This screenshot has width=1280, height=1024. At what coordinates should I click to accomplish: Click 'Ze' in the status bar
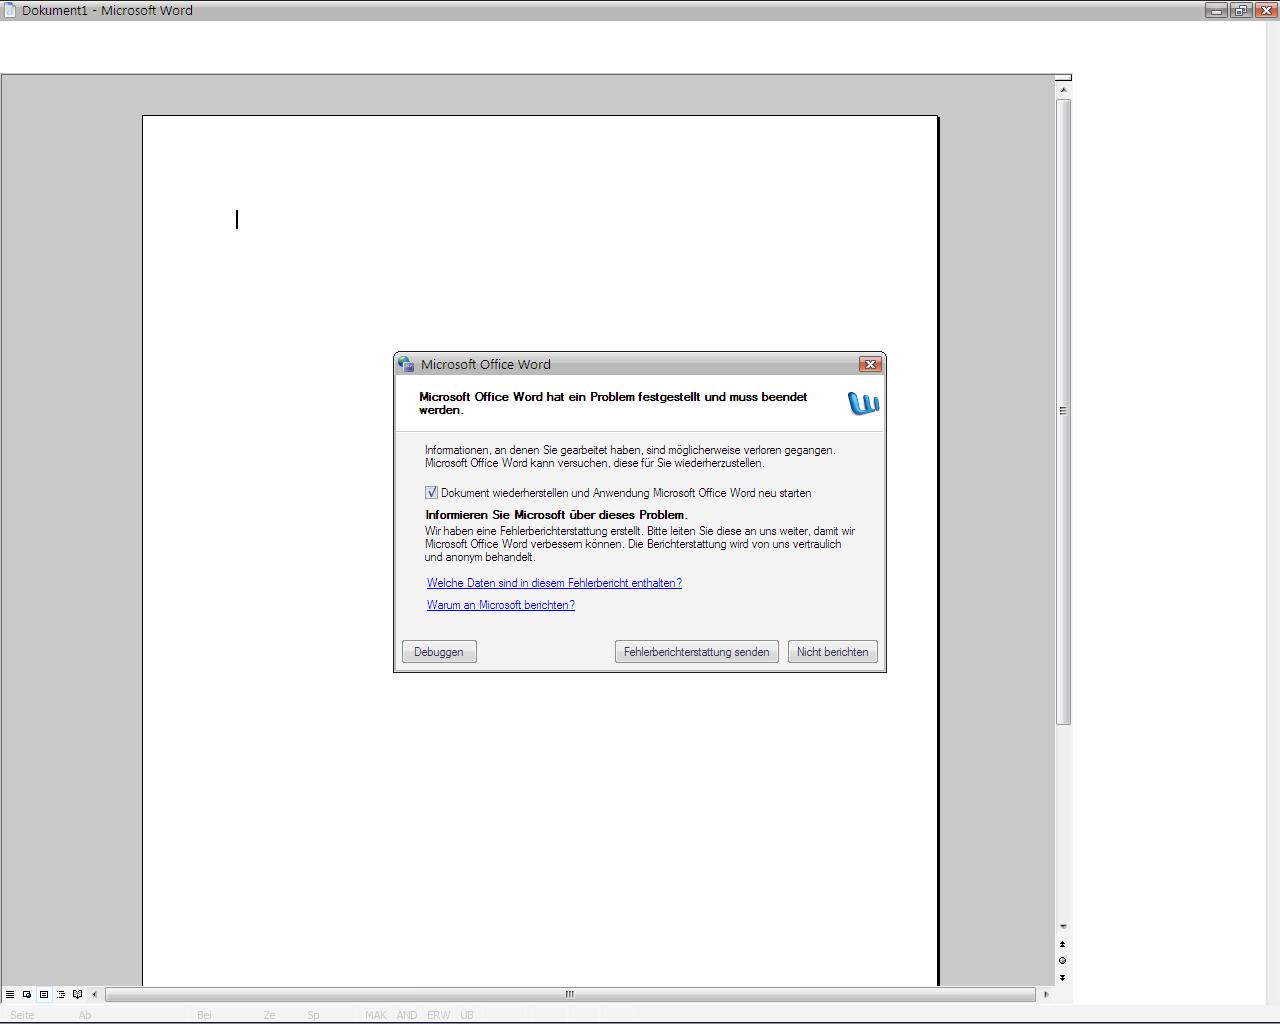point(269,1015)
